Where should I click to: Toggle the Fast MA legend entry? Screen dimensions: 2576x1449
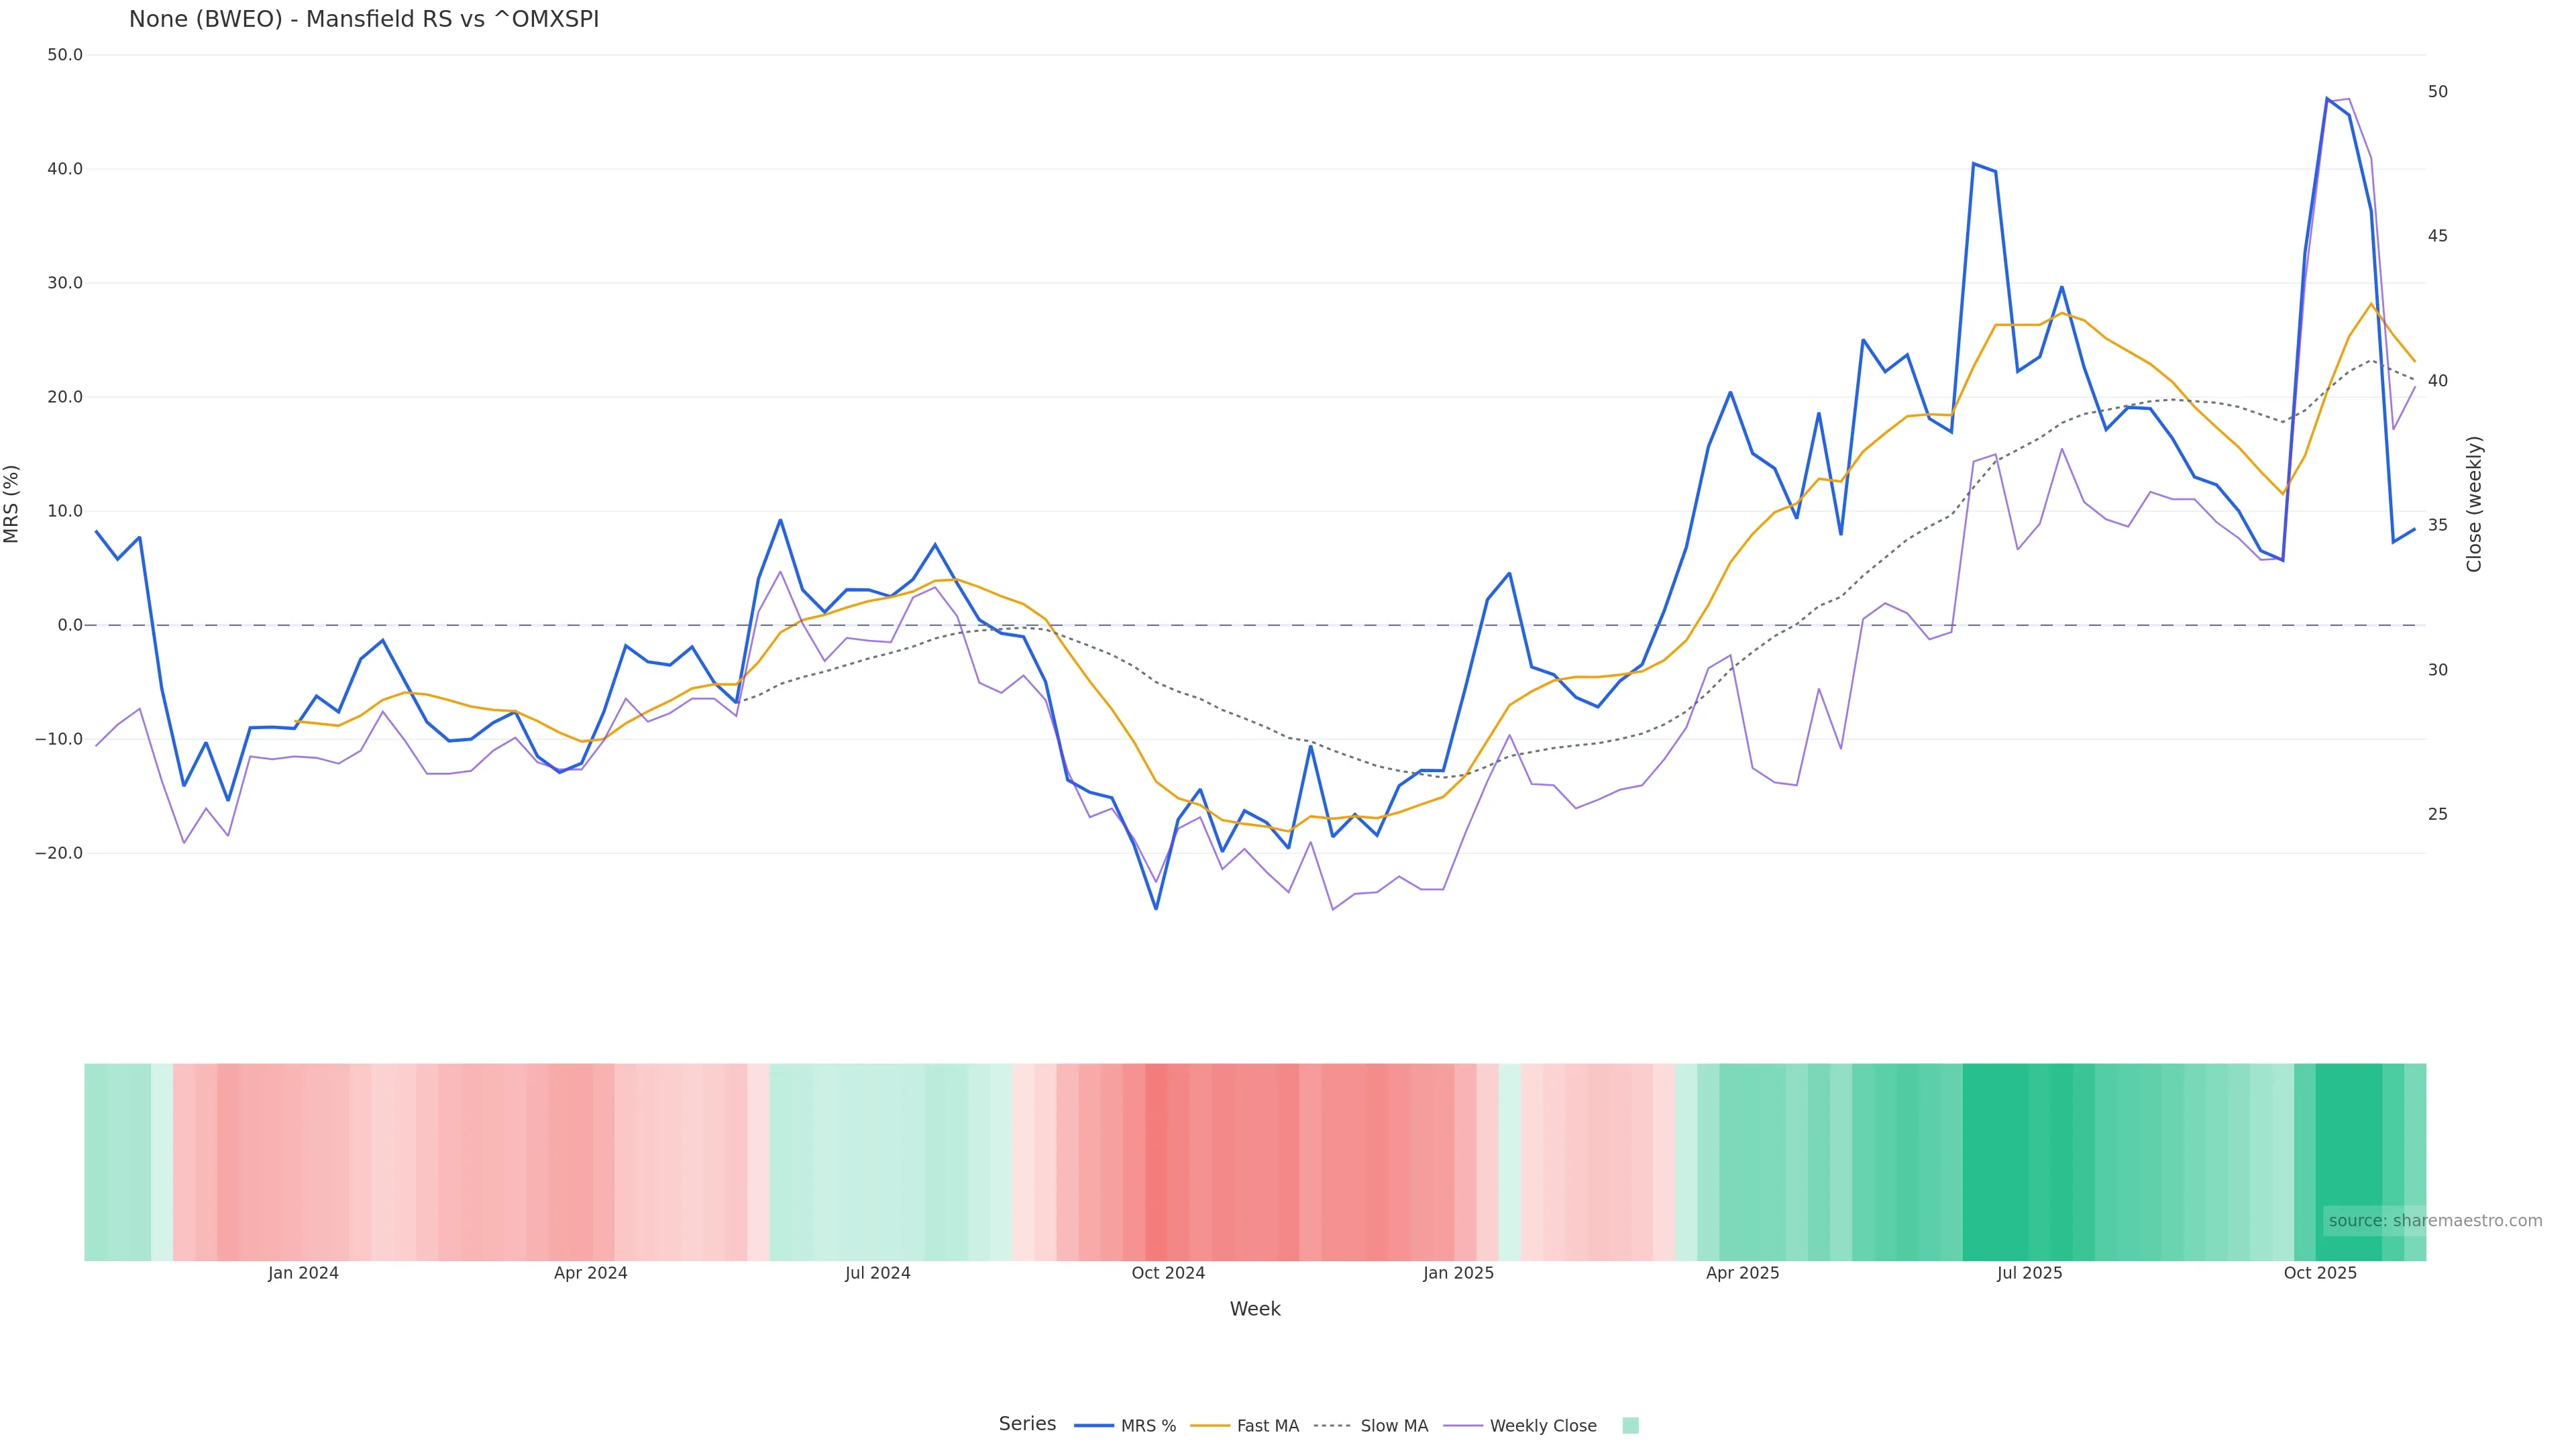(1267, 1426)
